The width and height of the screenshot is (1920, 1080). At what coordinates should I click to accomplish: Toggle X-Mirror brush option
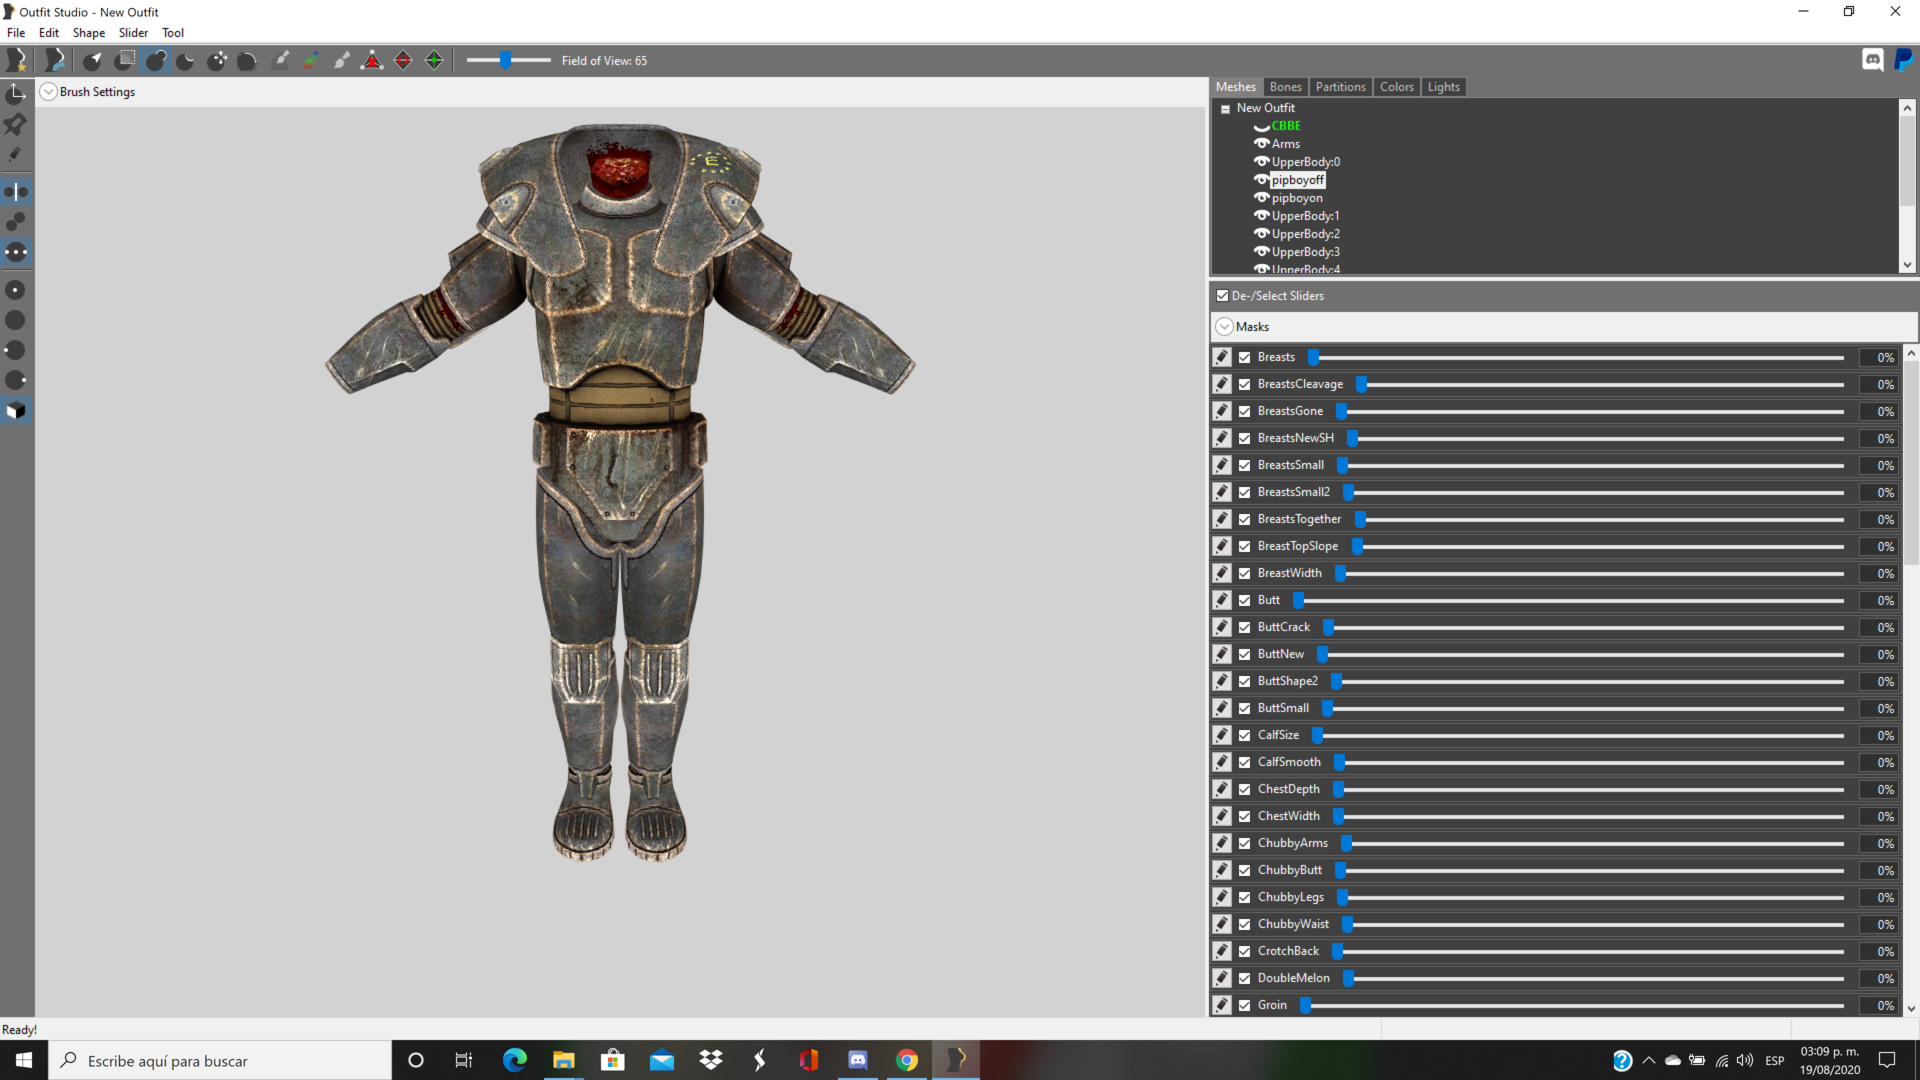16,191
